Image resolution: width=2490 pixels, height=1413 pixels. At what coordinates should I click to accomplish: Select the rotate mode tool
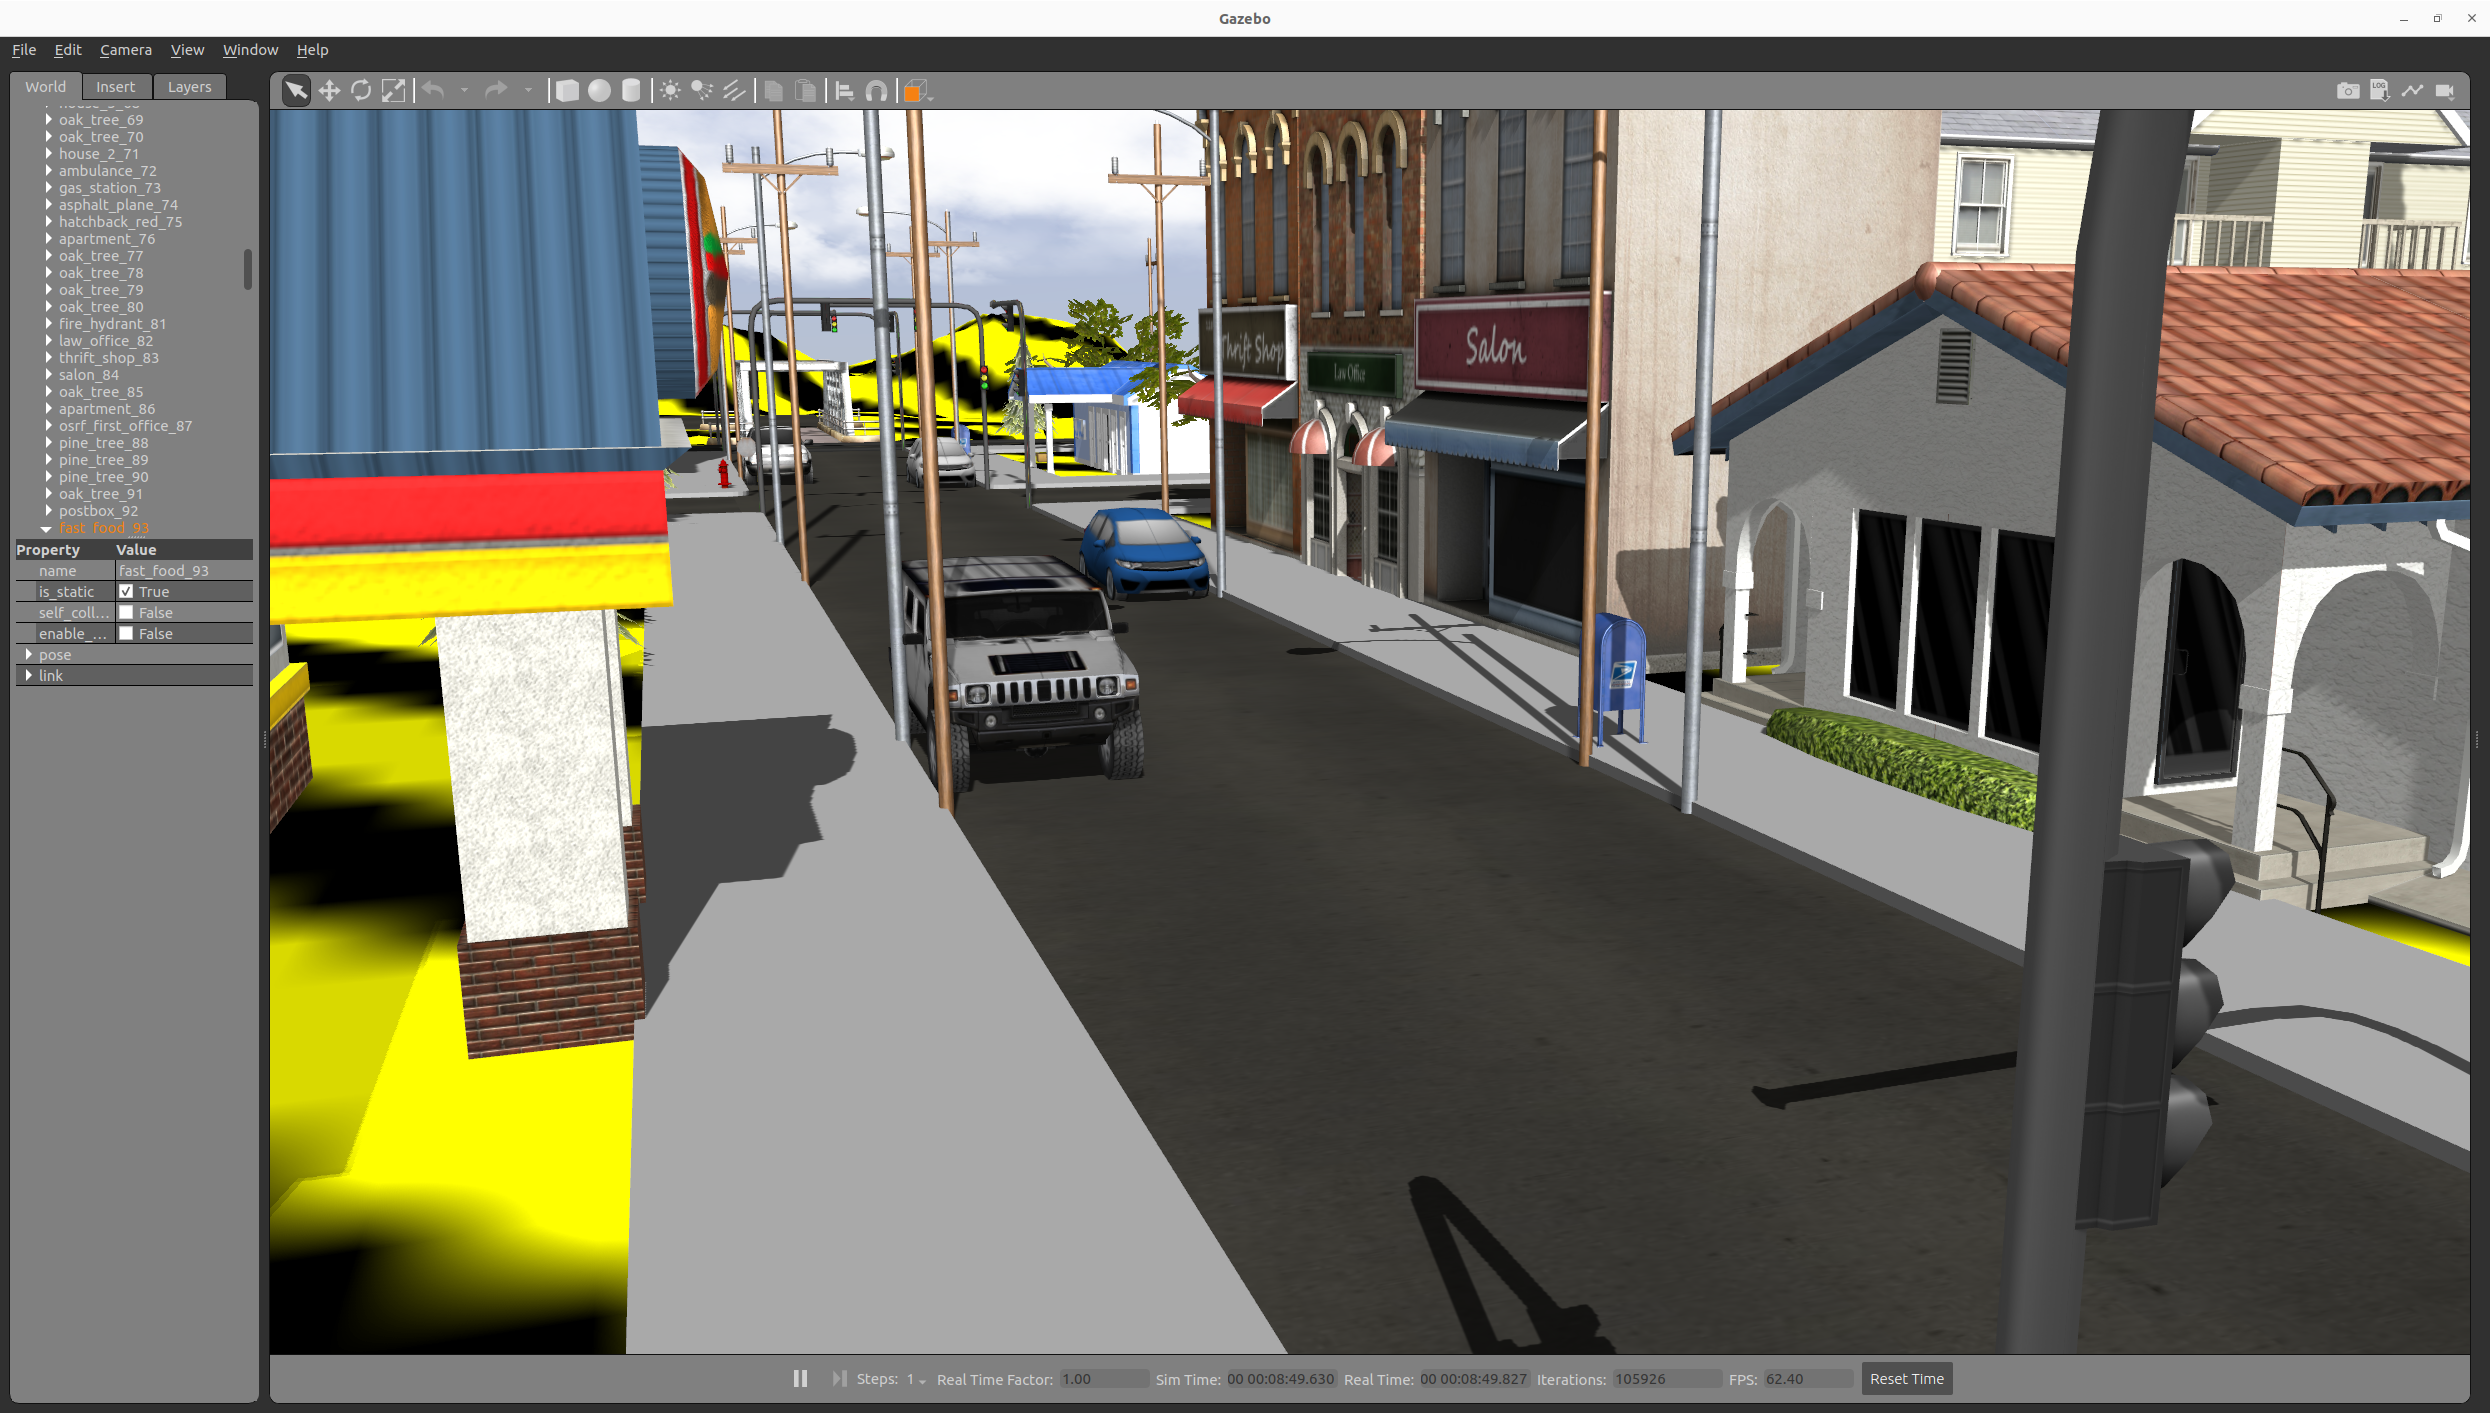click(x=361, y=91)
